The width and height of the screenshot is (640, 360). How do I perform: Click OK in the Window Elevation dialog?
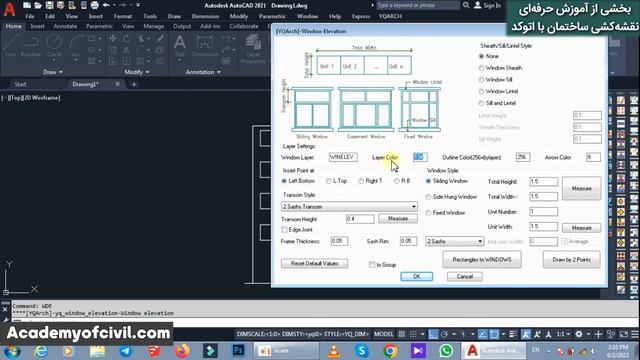(x=416, y=276)
